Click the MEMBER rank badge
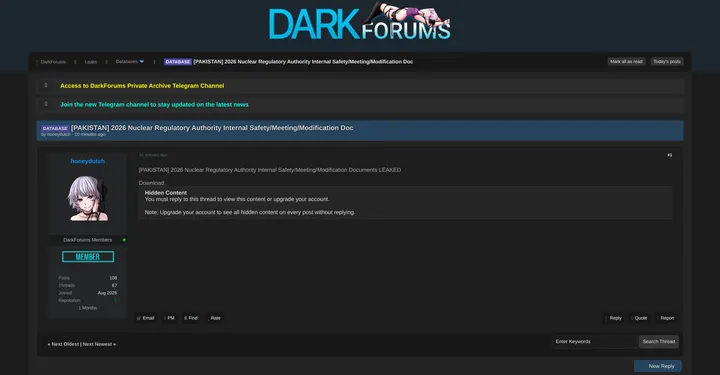 [x=88, y=257]
